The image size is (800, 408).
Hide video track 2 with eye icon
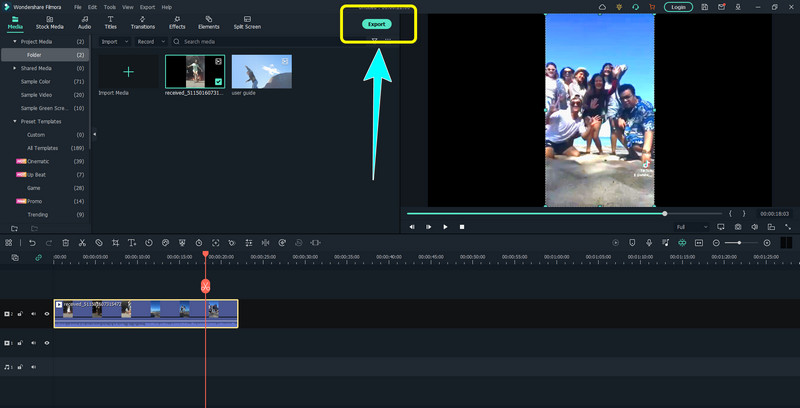46,314
